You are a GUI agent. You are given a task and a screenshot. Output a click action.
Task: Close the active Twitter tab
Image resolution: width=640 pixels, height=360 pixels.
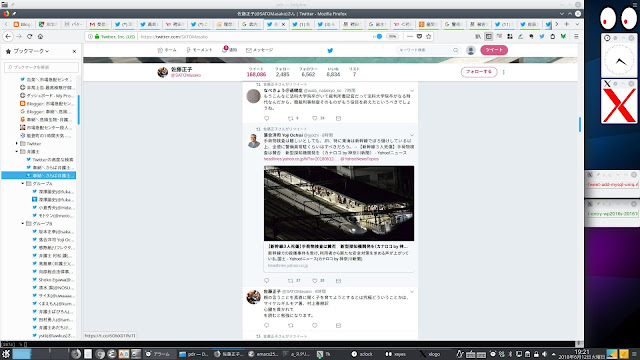click(x=283, y=24)
